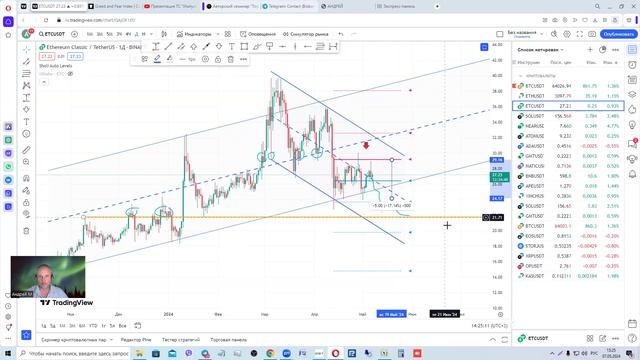The width and height of the screenshot is (640, 360).
Task: Start the market simulator replay
Action: pyautogui.click(x=305, y=34)
